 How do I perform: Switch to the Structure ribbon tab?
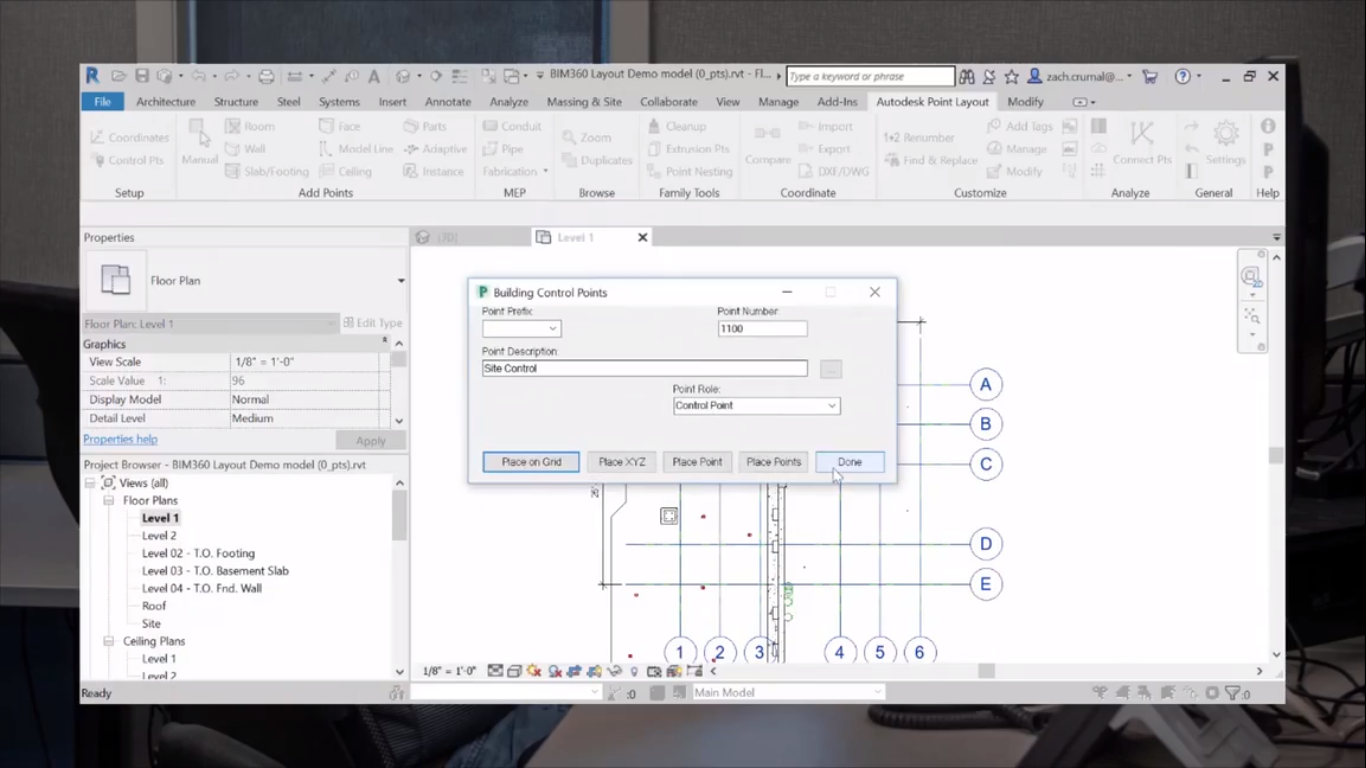236,102
